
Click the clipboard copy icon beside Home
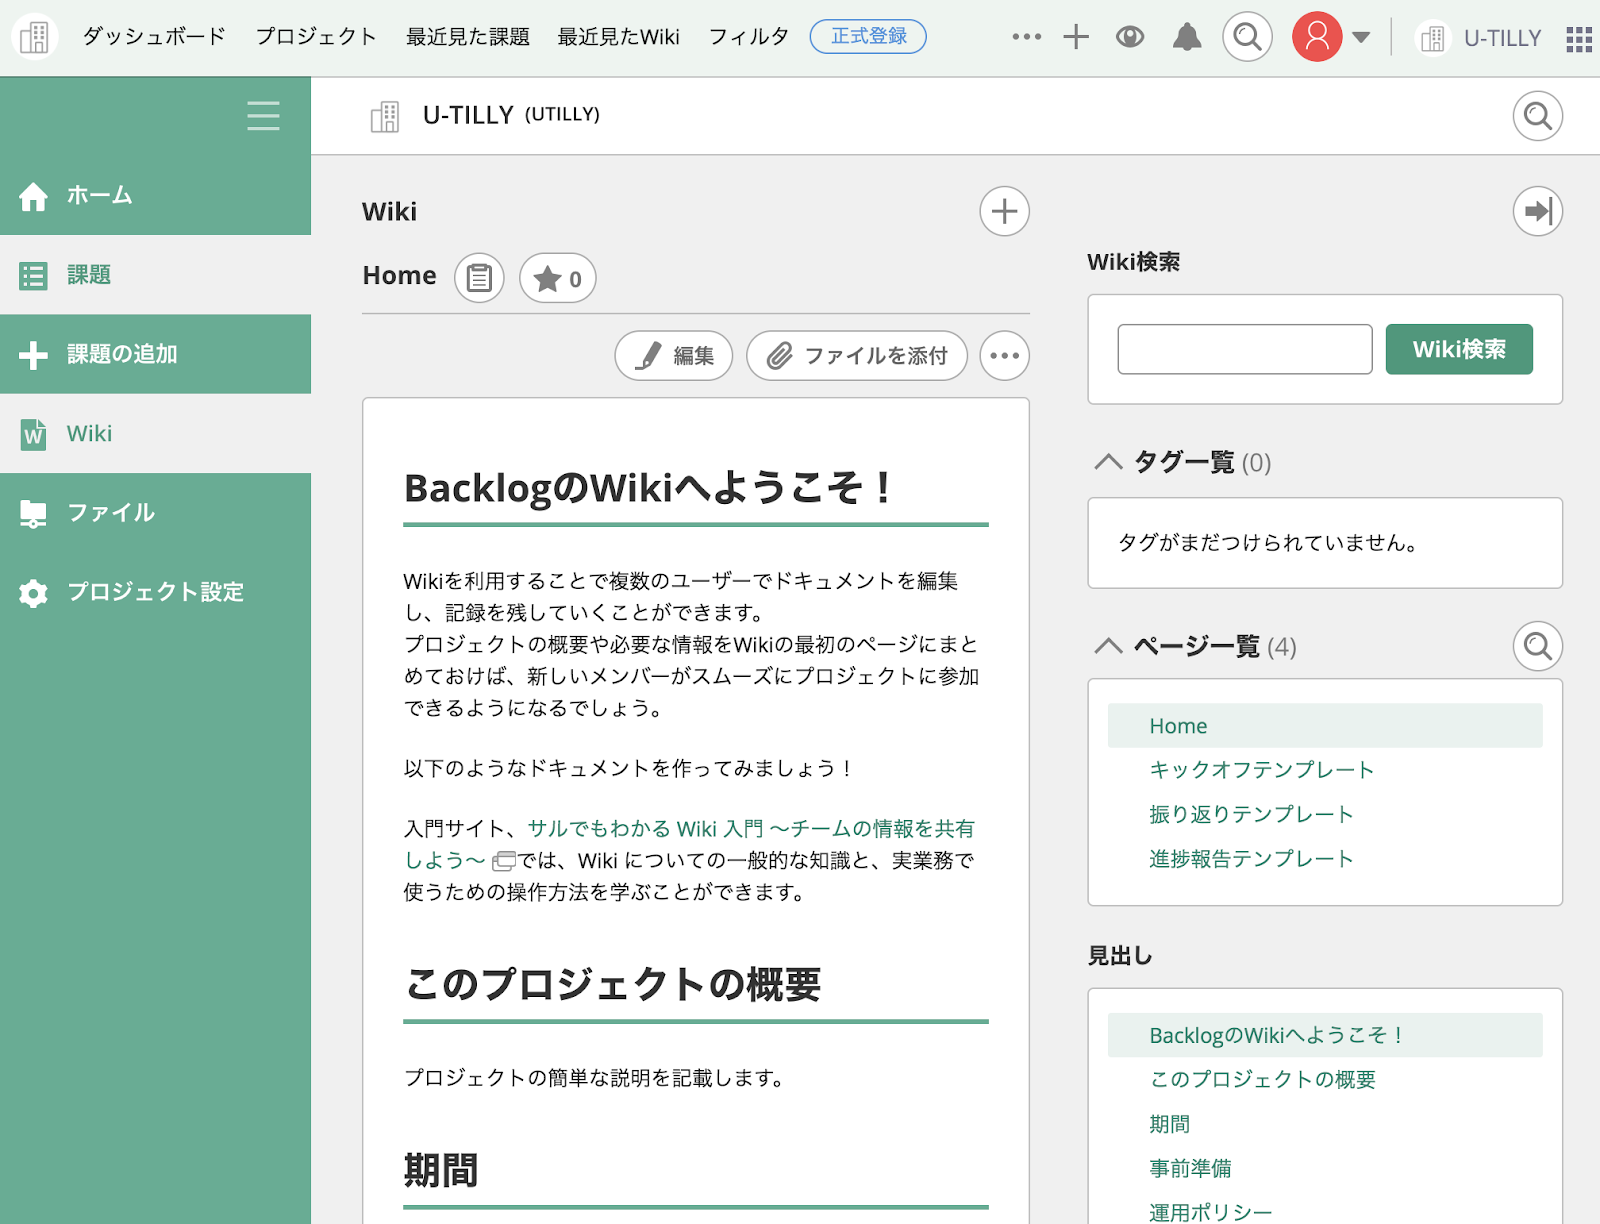pos(479,277)
